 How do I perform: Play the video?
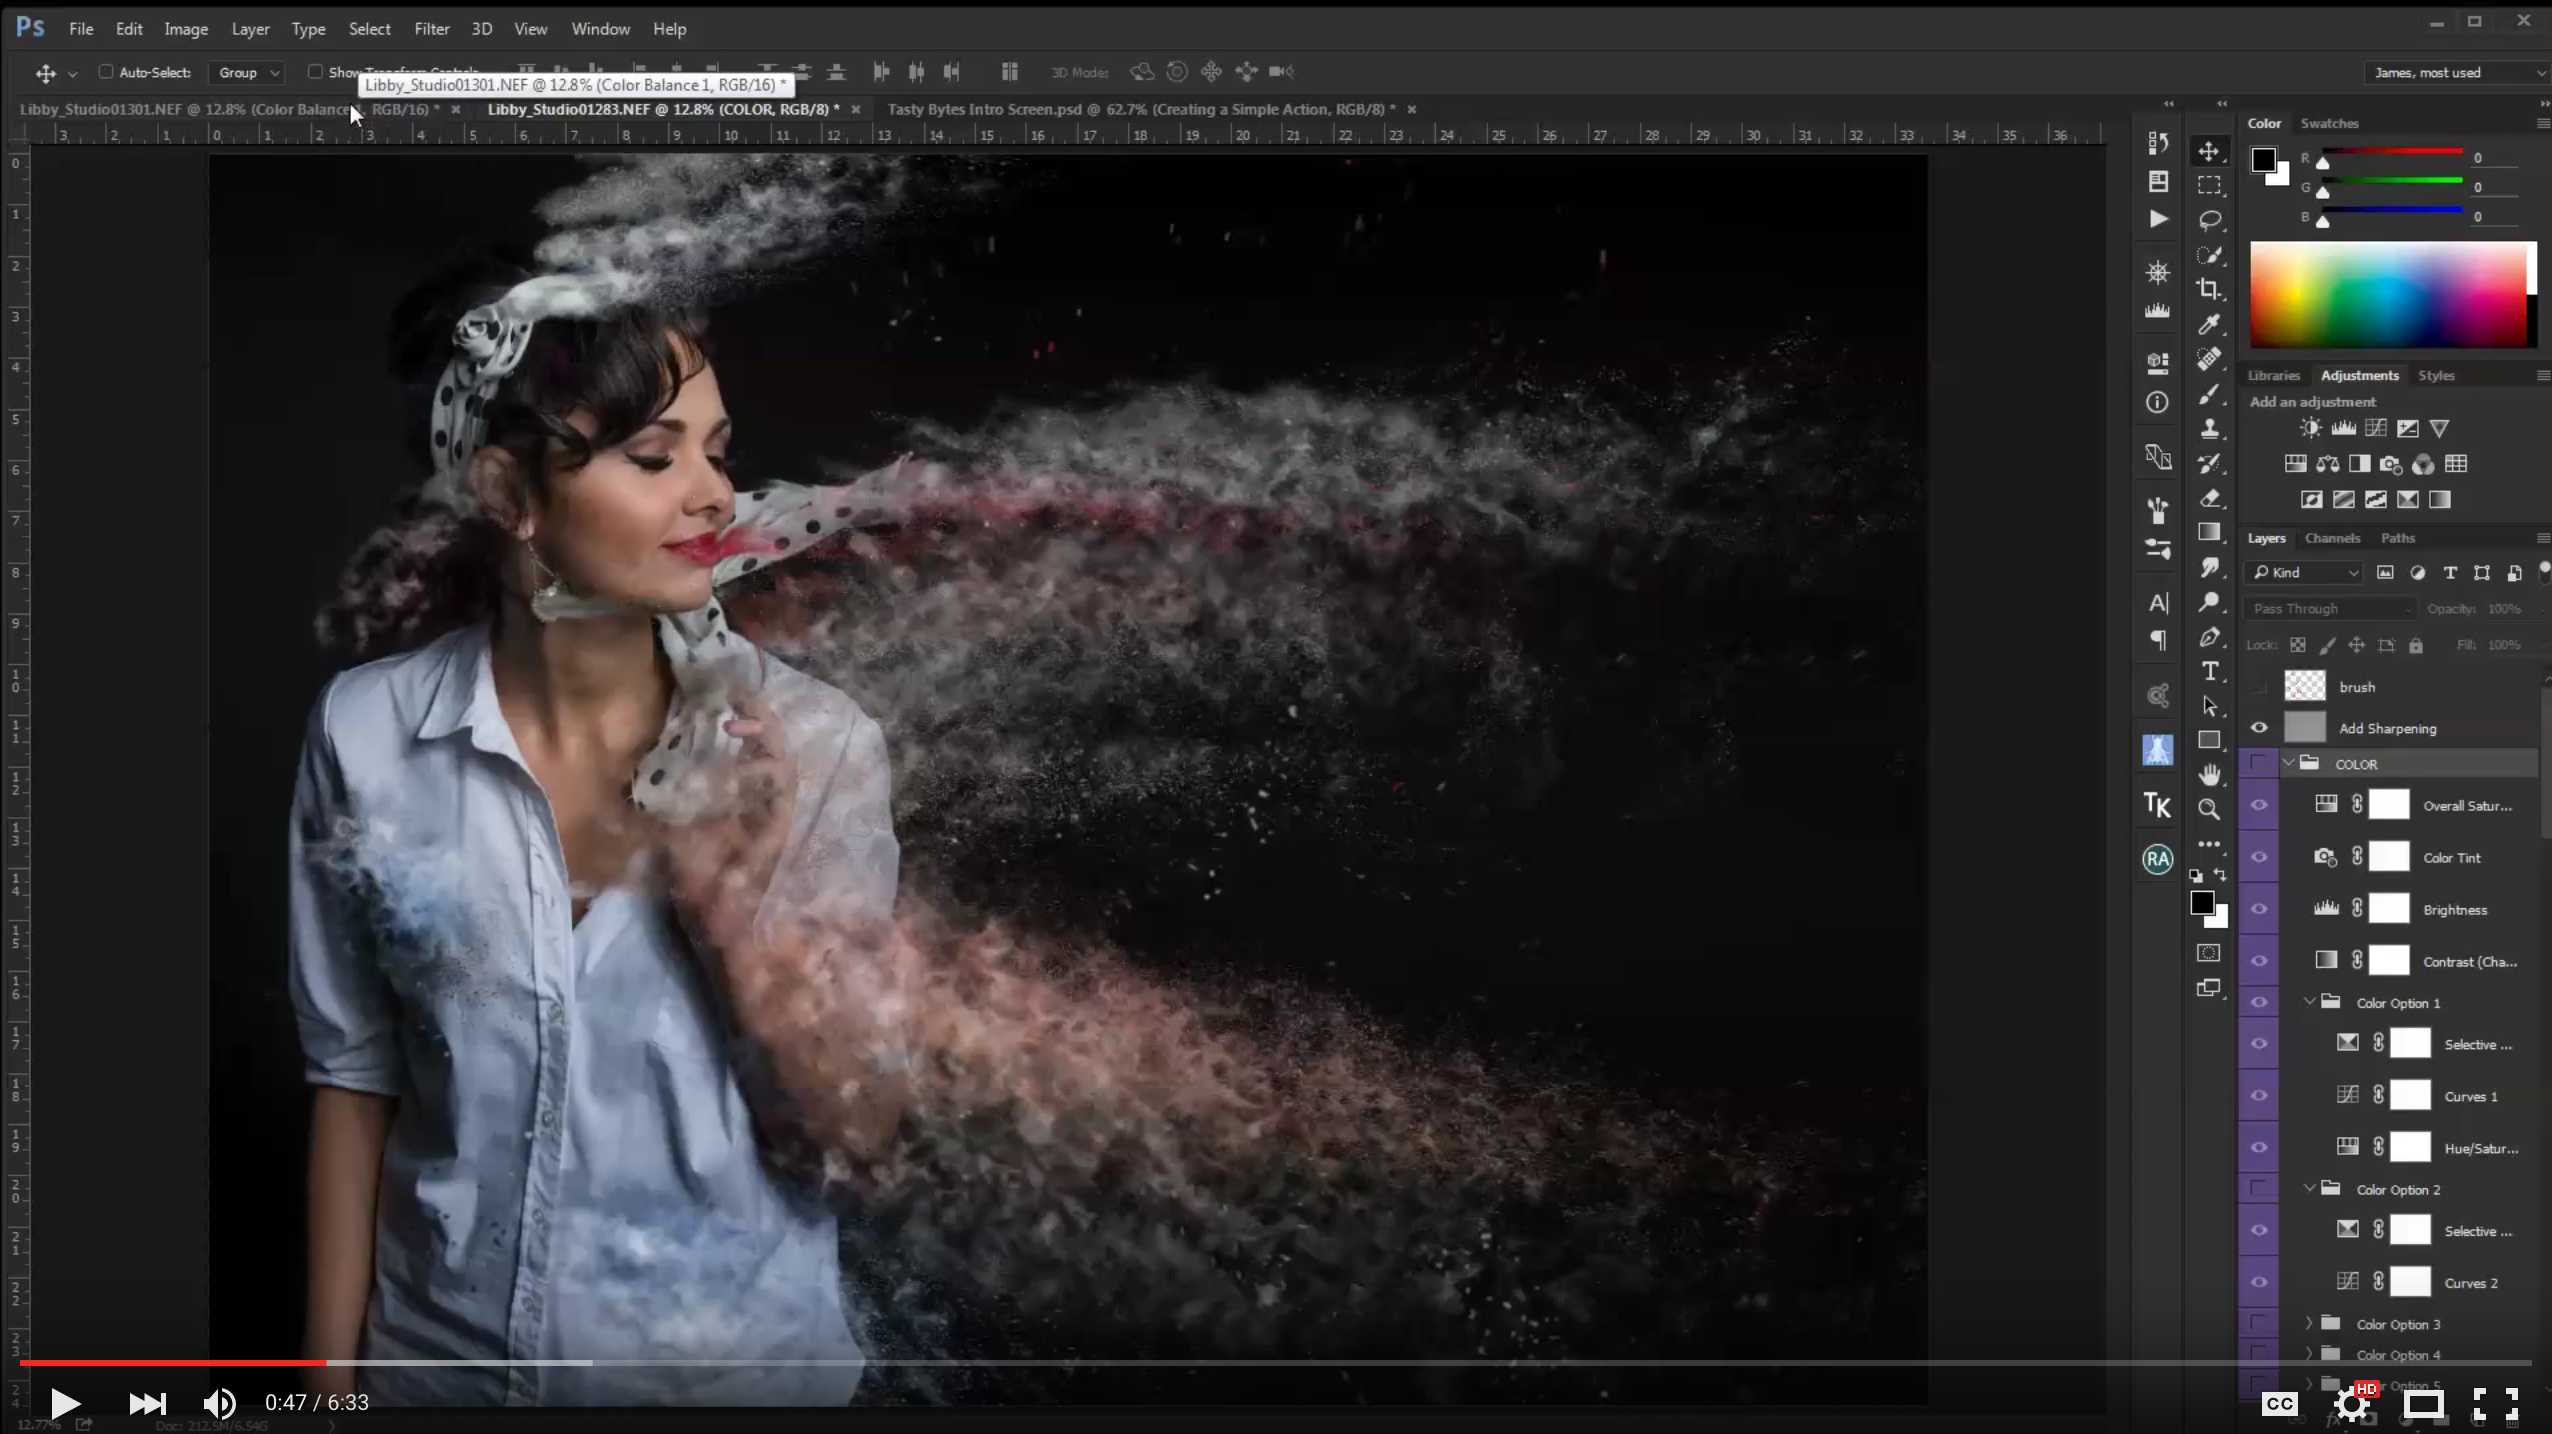[65, 1403]
